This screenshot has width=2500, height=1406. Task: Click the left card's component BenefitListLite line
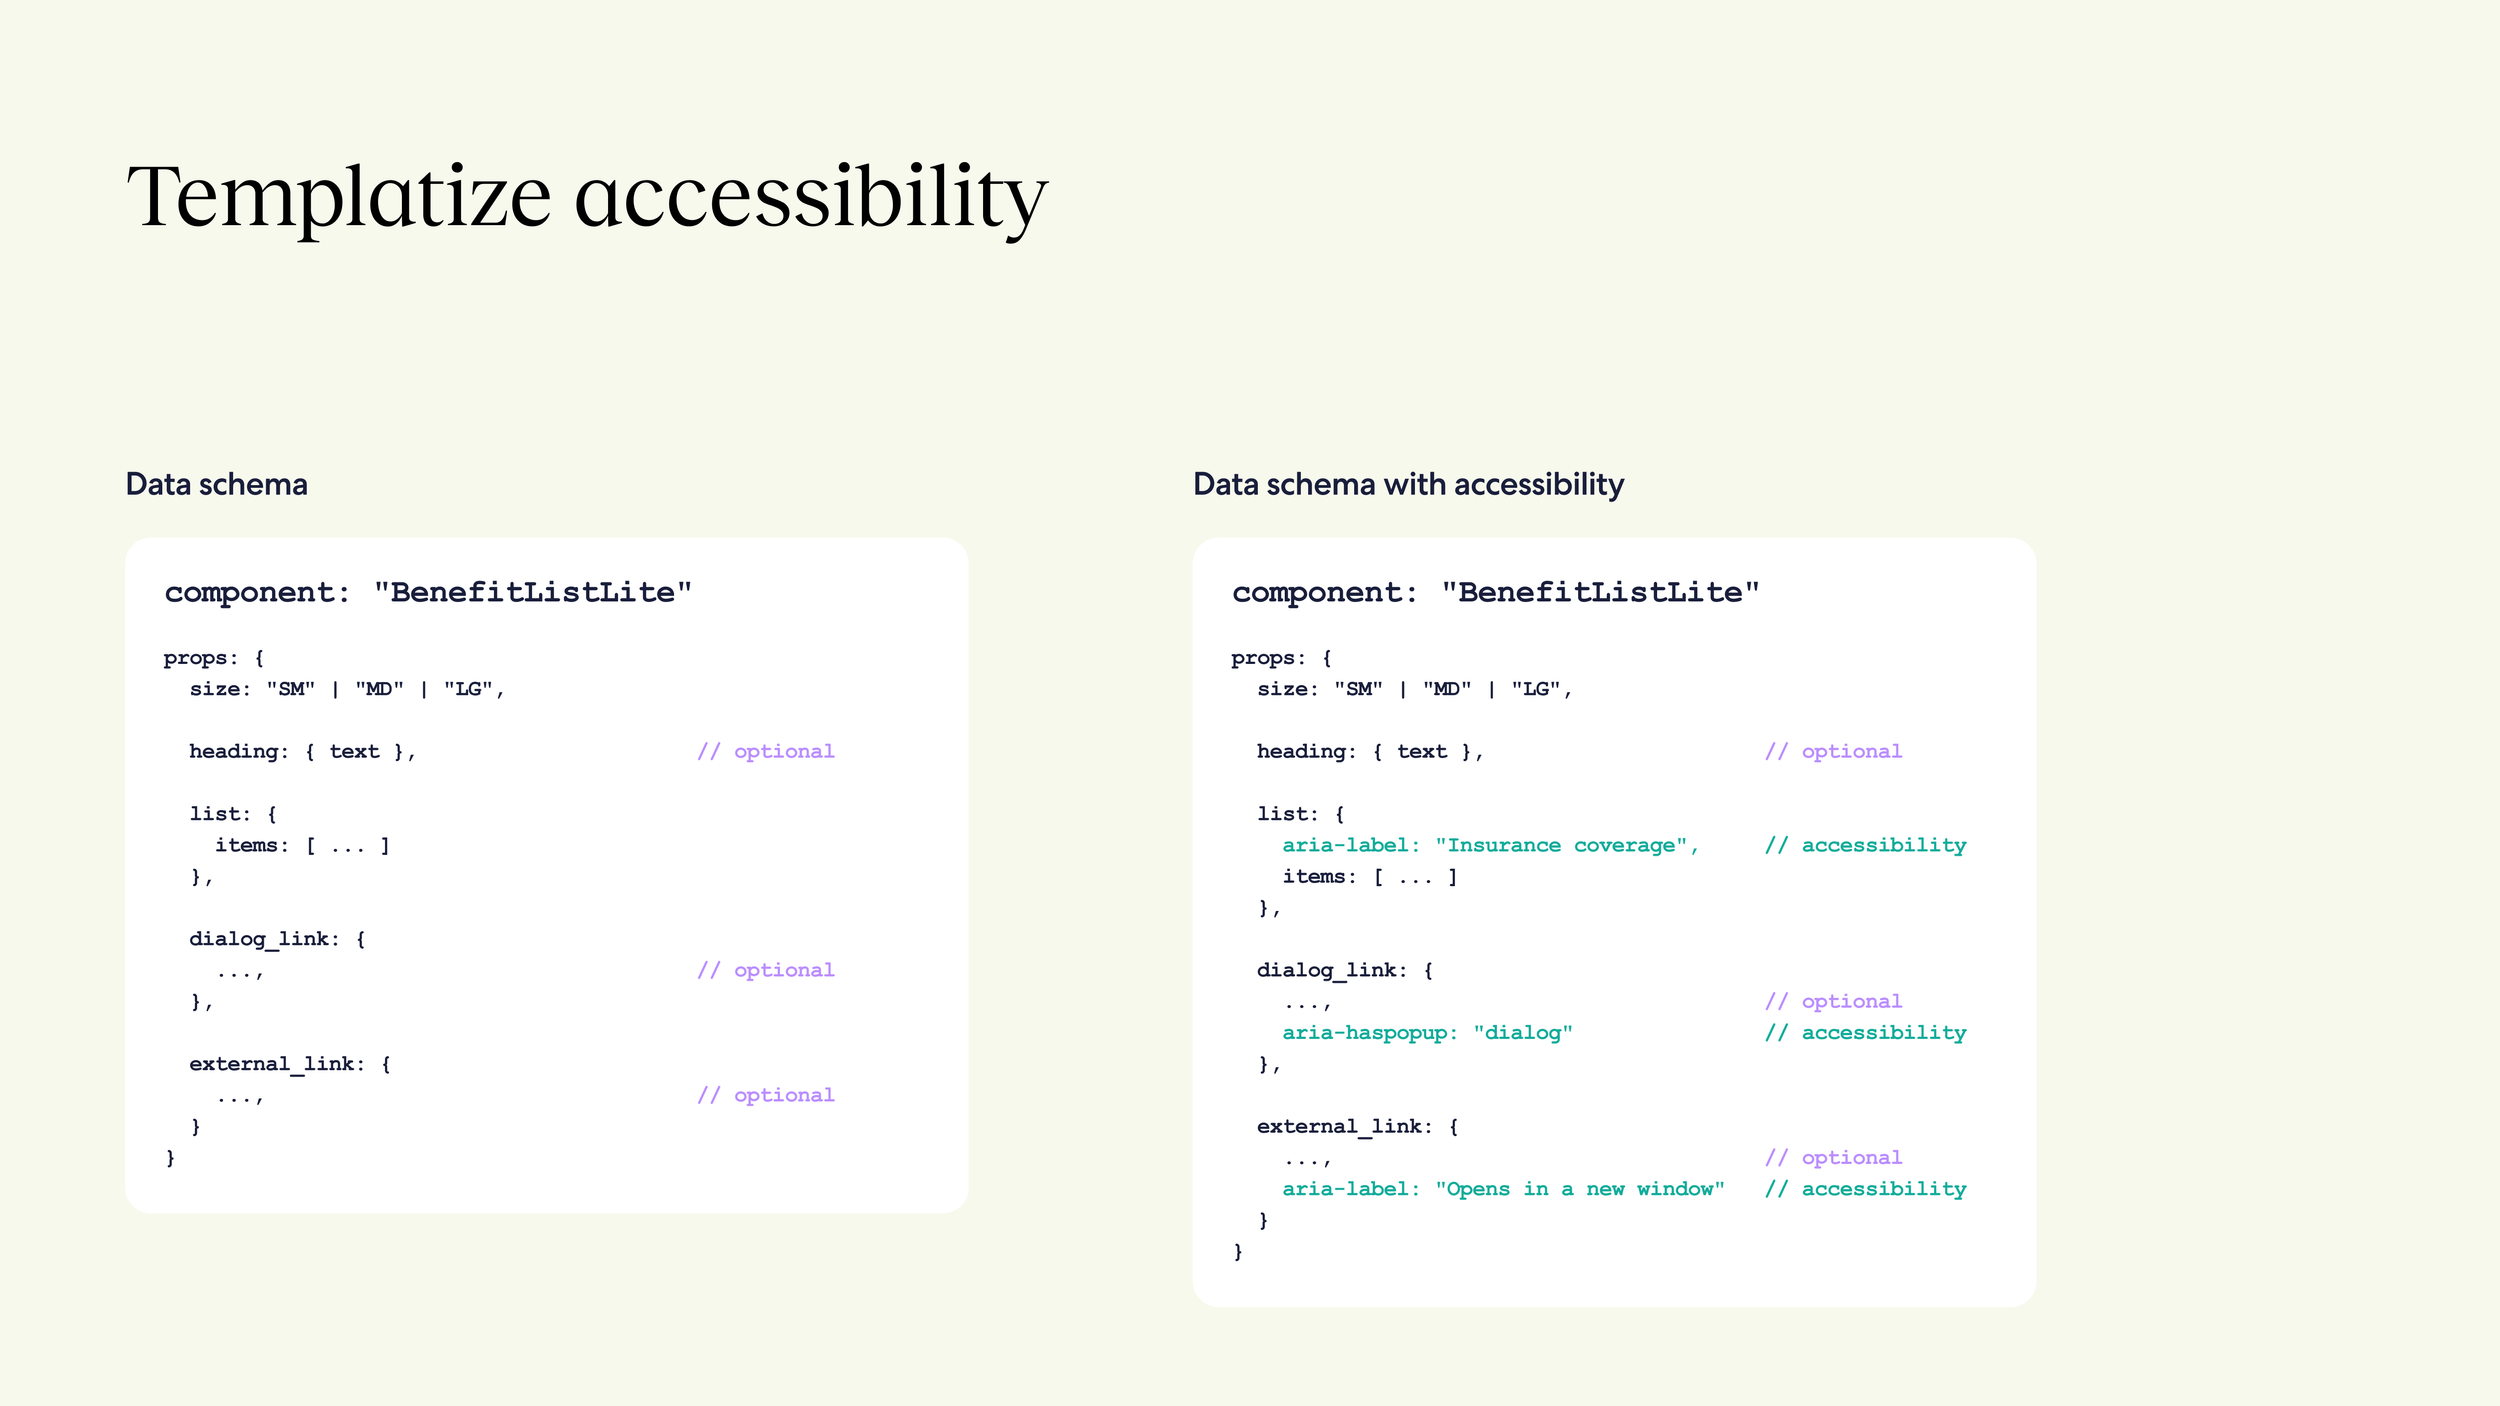click(428, 592)
